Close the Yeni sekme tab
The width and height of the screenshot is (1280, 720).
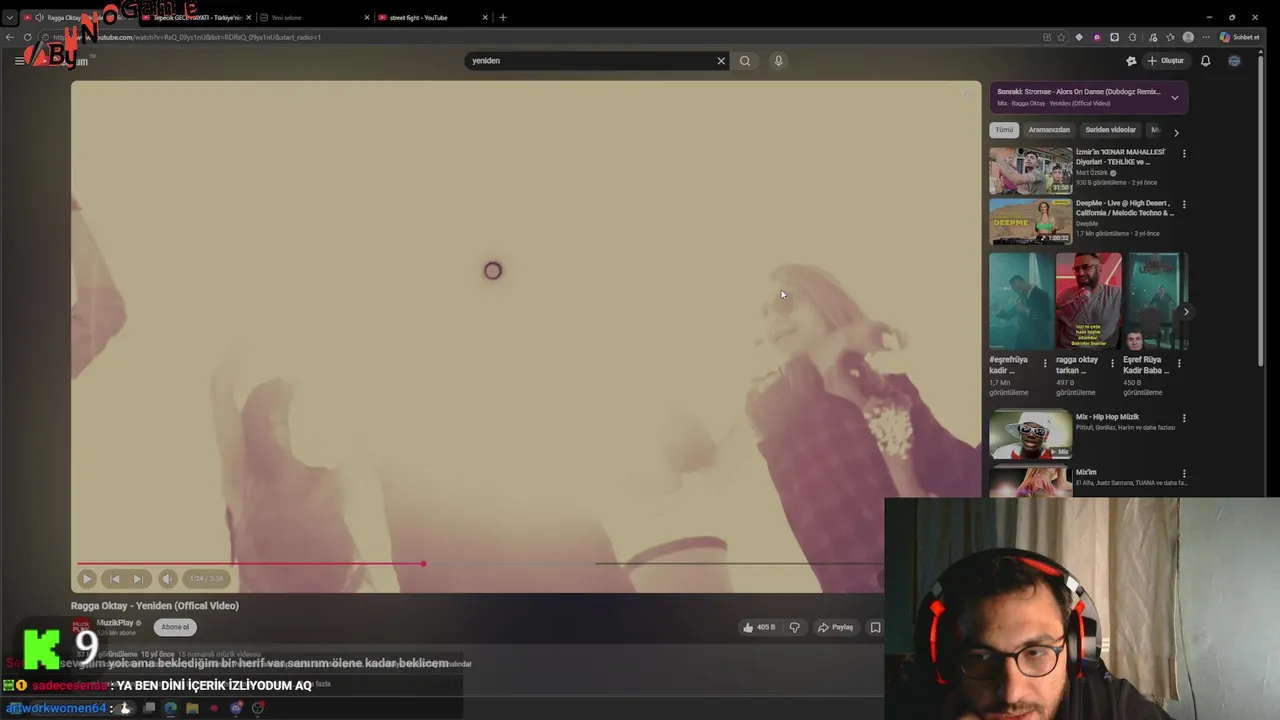pyautogui.click(x=367, y=17)
